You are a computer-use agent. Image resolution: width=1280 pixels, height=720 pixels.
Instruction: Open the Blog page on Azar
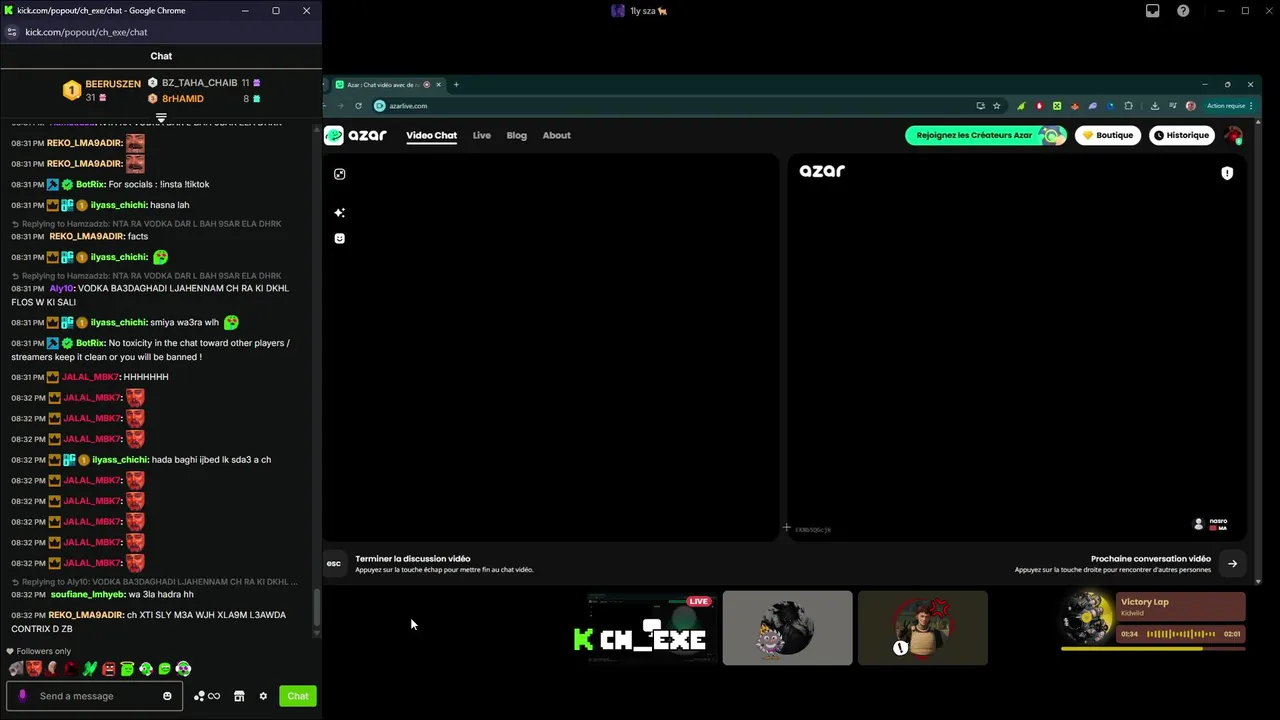click(517, 135)
